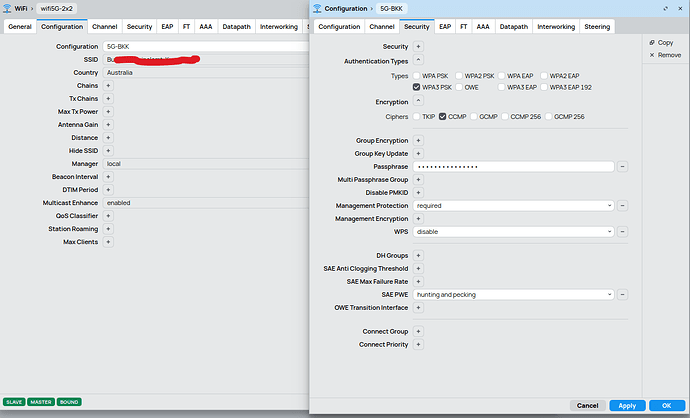Enable the WPA PSK checkbox
The width and height of the screenshot is (690, 418).
point(416,76)
